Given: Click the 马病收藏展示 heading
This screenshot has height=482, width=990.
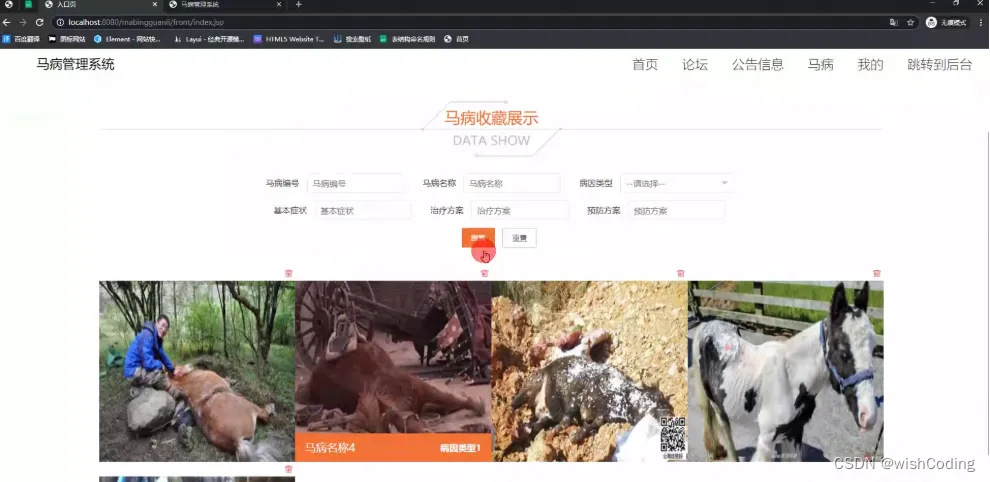Looking at the screenshot, I should coord(491,118).
